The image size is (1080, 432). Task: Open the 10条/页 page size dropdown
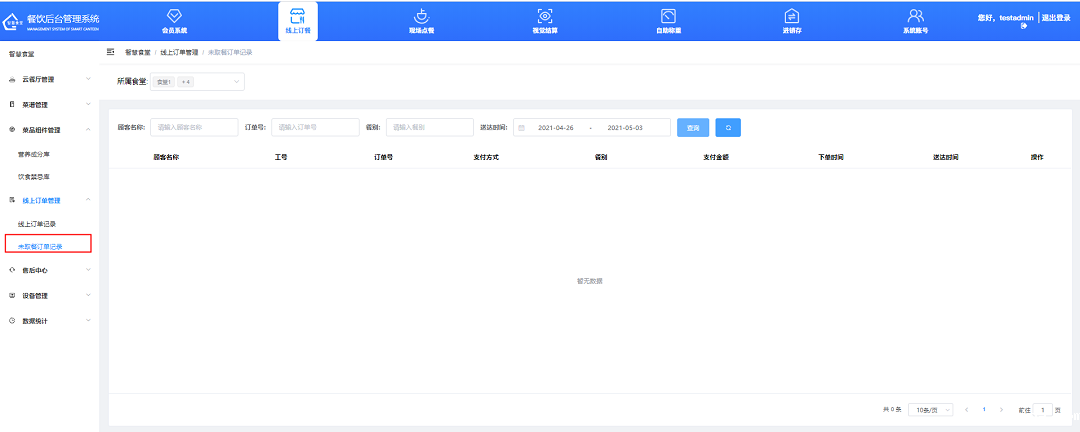(x=930, y=410)
